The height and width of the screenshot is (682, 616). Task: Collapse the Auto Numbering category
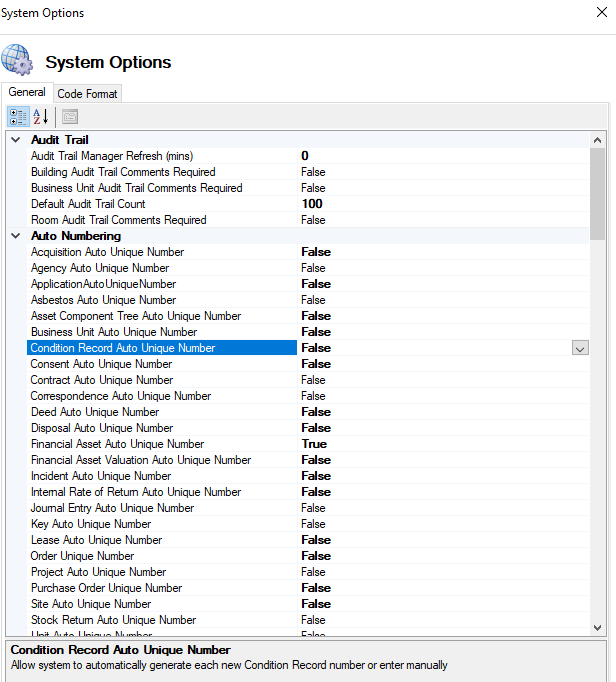tap(15, 236)
